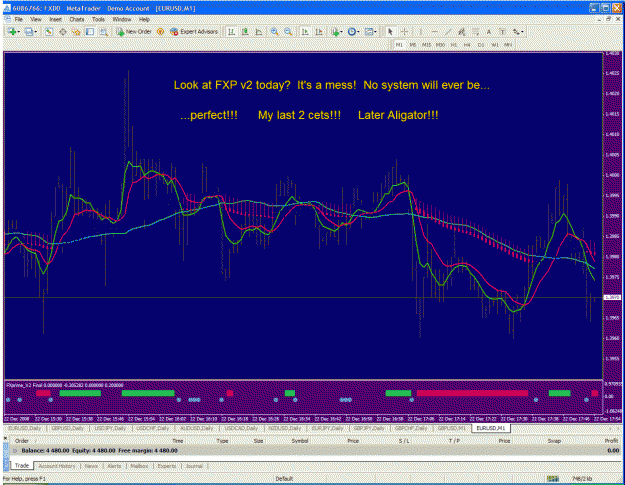Open the File menu
The width and height of the screenshot is (625, 485).
coord(19,19)
